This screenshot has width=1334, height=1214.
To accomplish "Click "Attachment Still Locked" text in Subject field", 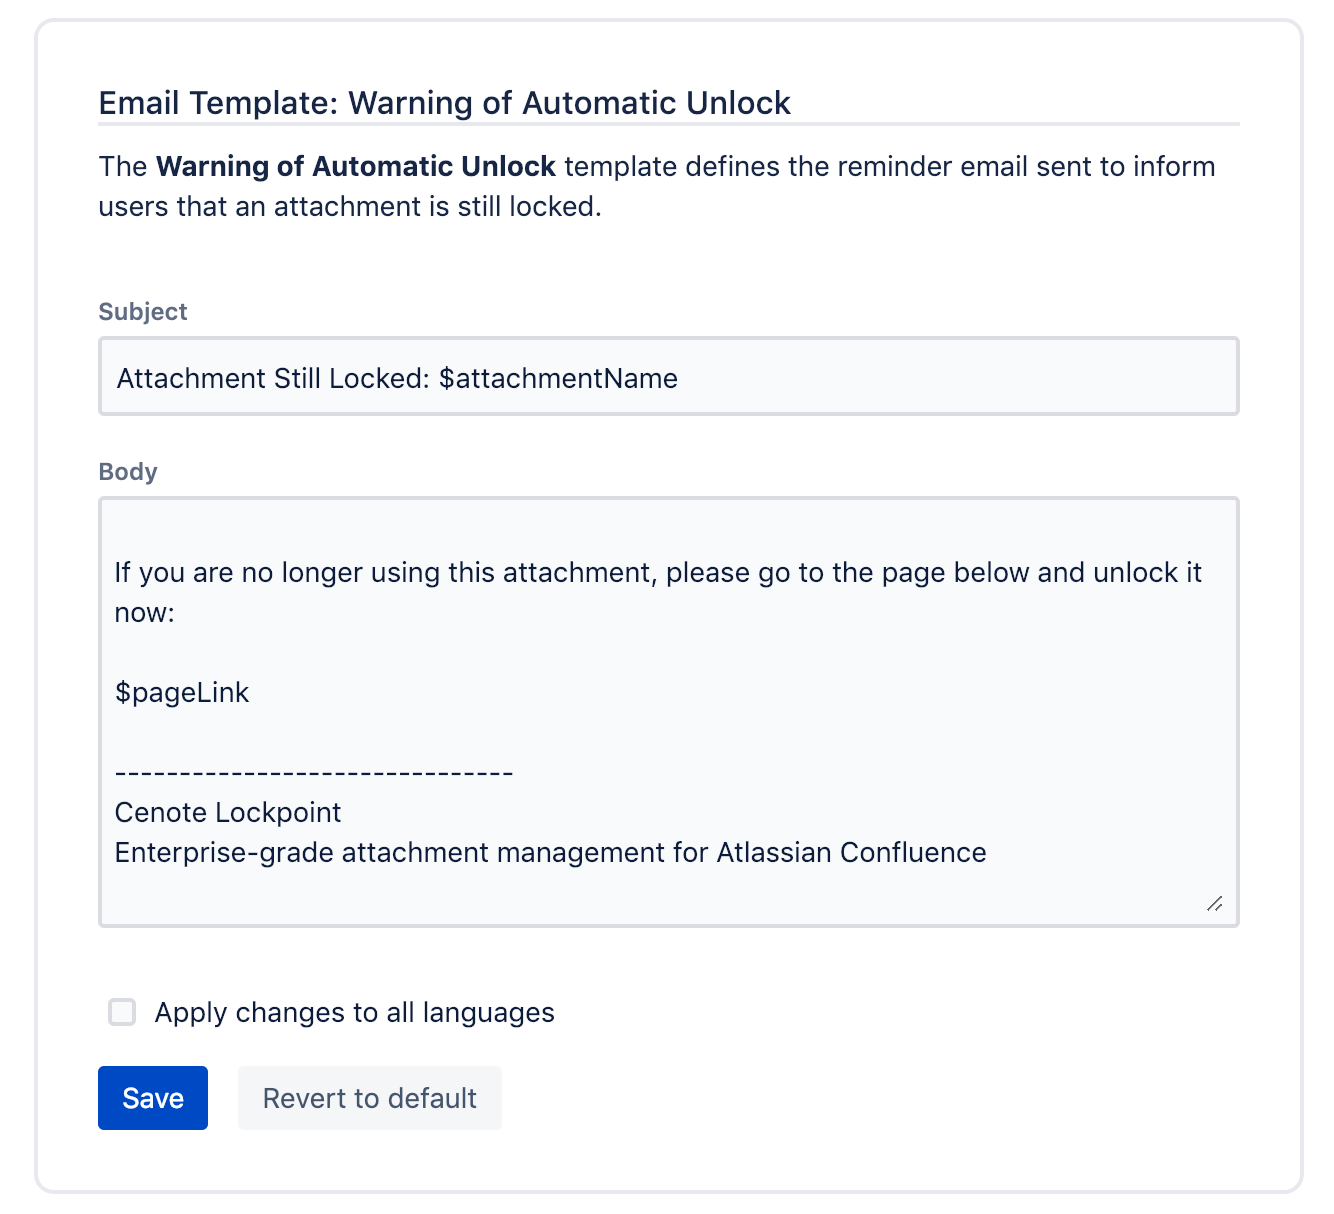I will [x=270, y=378].
